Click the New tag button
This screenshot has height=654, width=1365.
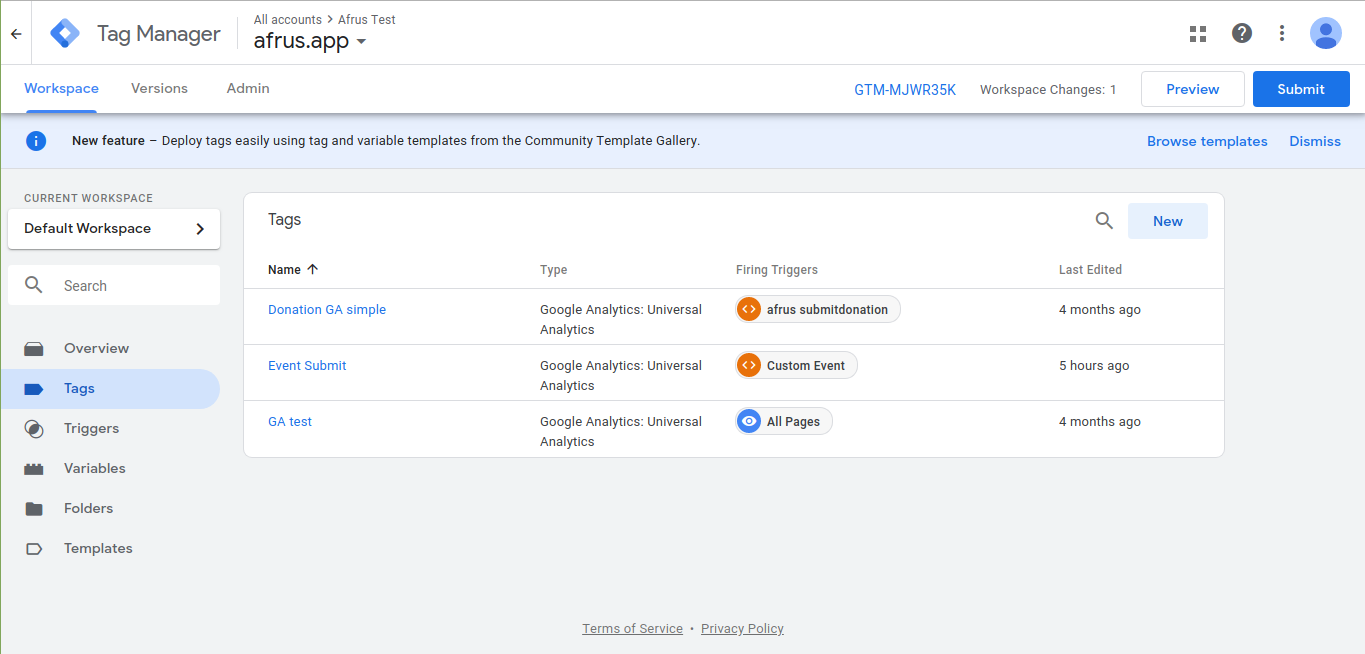pos(1168,221)
